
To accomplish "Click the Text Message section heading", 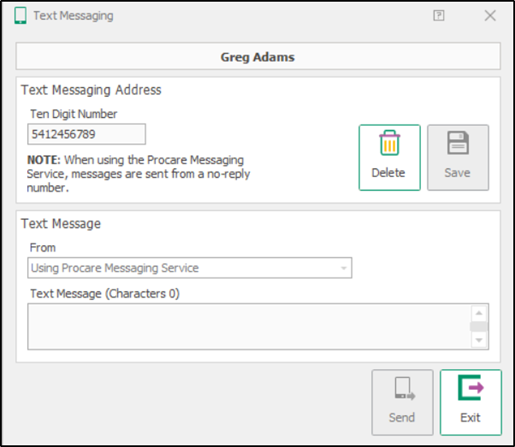I will (61, 224).
